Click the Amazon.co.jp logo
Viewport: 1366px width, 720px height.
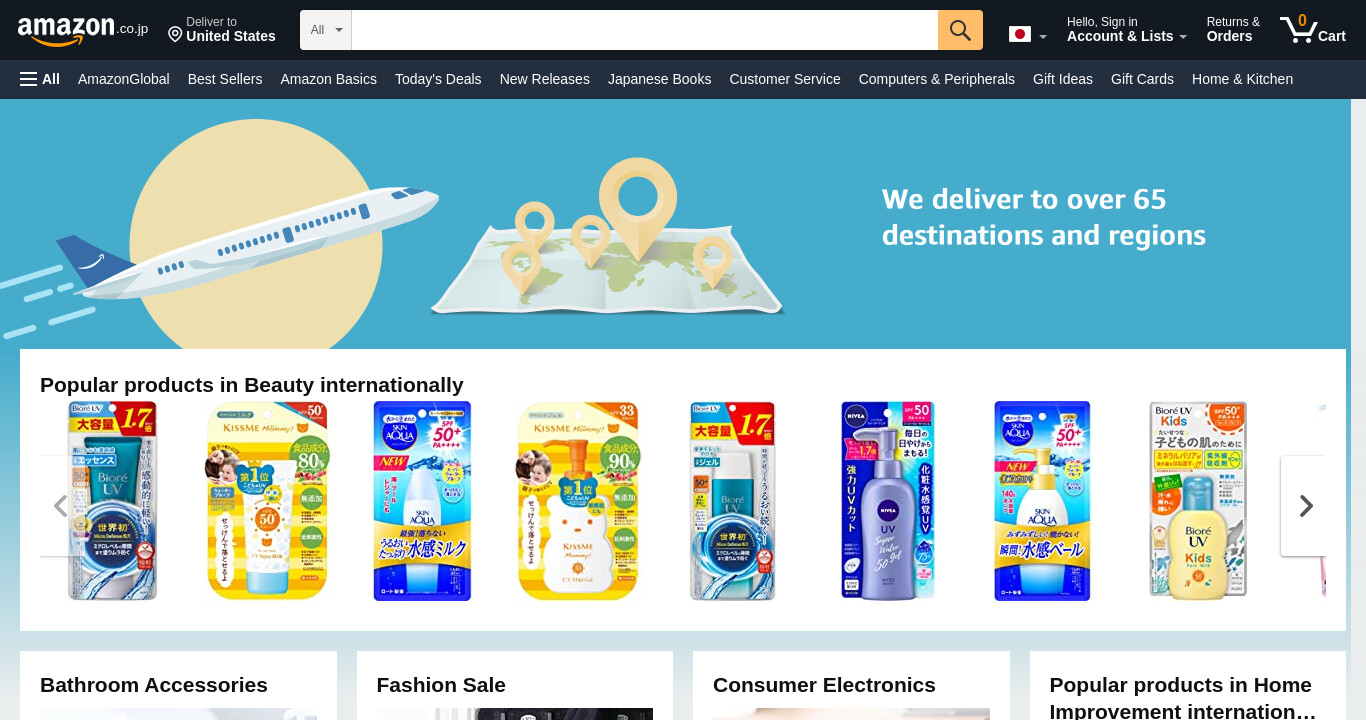pyautogui.click(x=82, y=30)
